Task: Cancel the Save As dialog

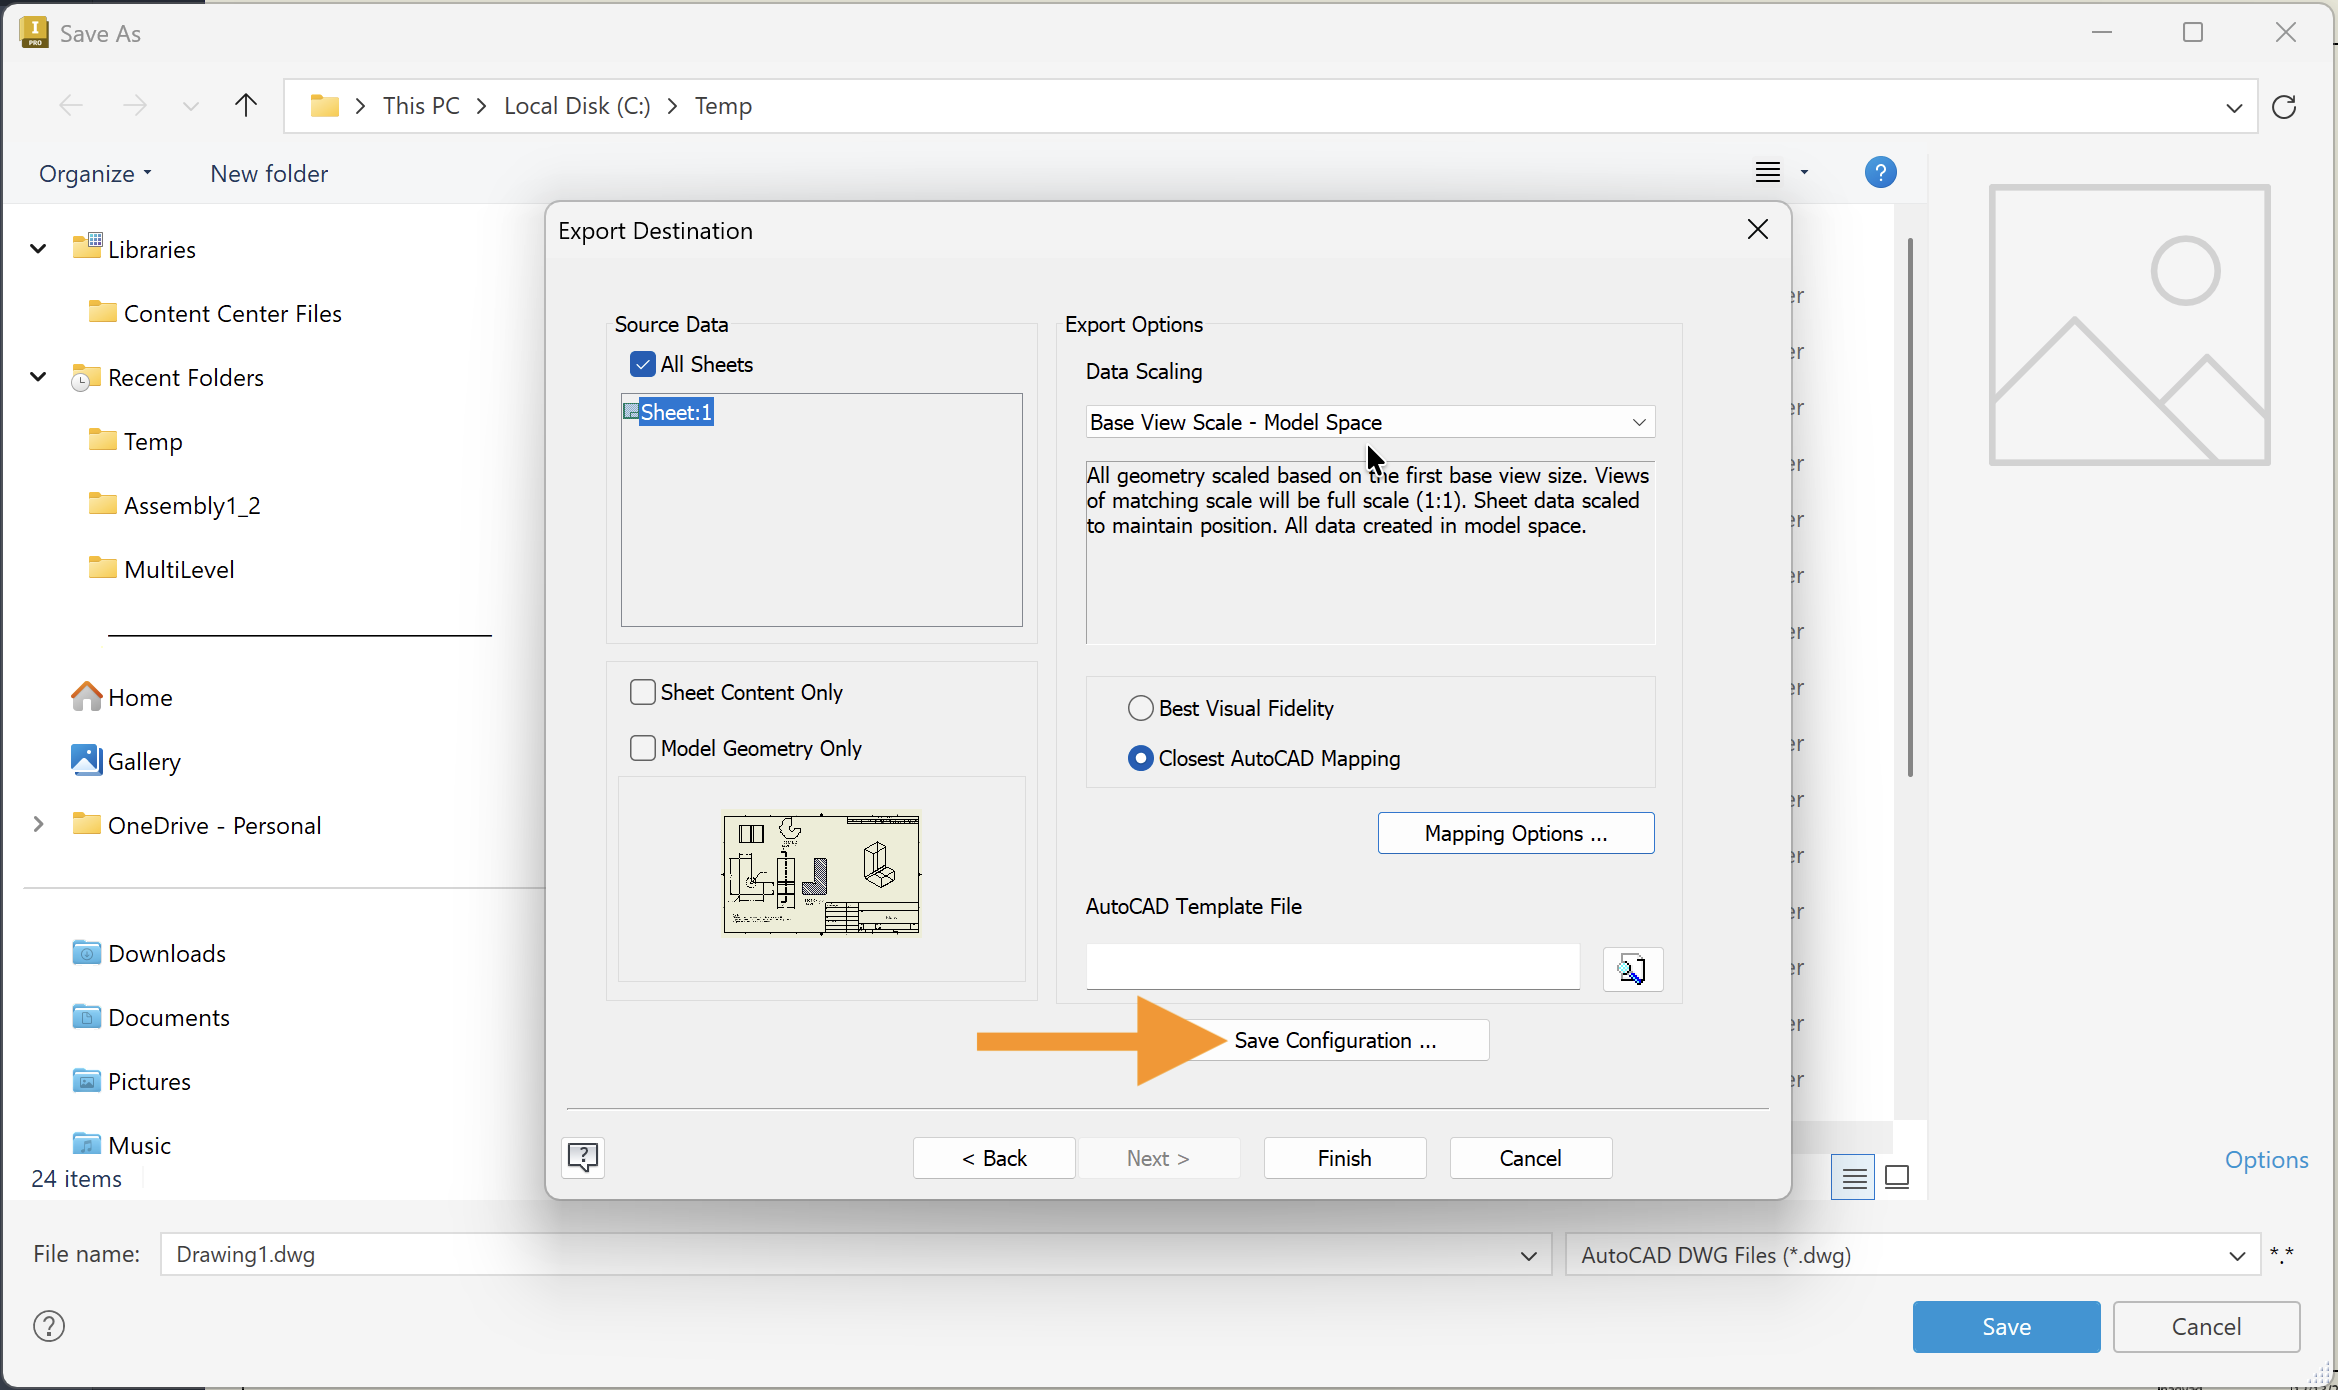Action: (x=2206, y=1326)
